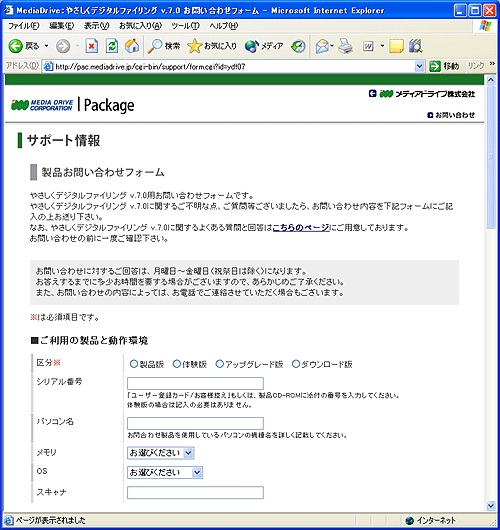500x530 pixels.
Task: Stop page loading with the red X icon
Action: point(92,46)
